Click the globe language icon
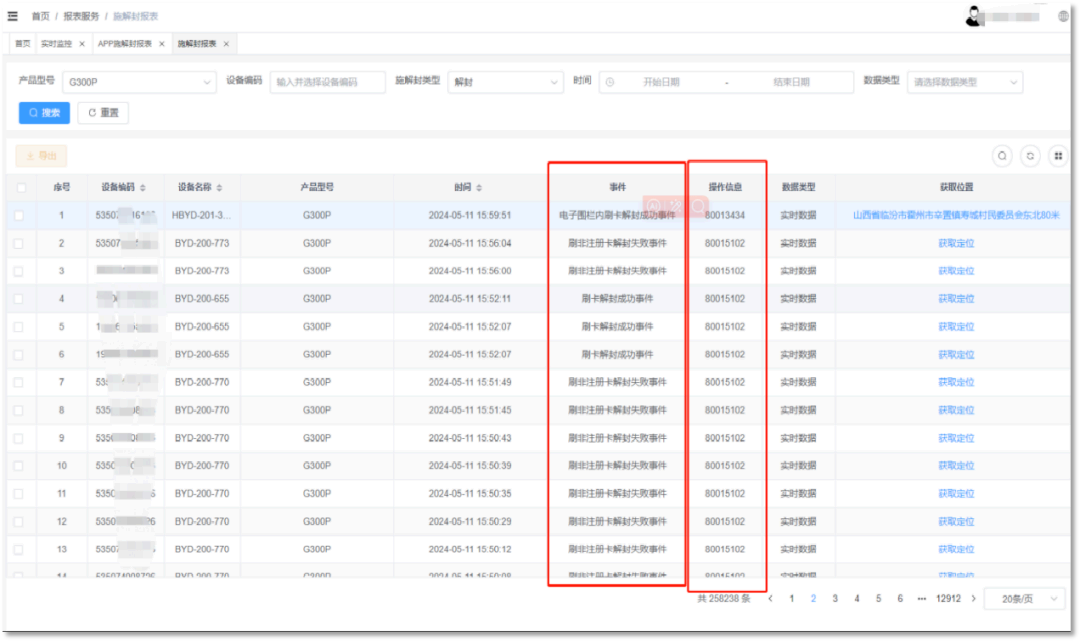Image resolution: width=1080 pixels, height=642 pixels. coord(1063,16)
